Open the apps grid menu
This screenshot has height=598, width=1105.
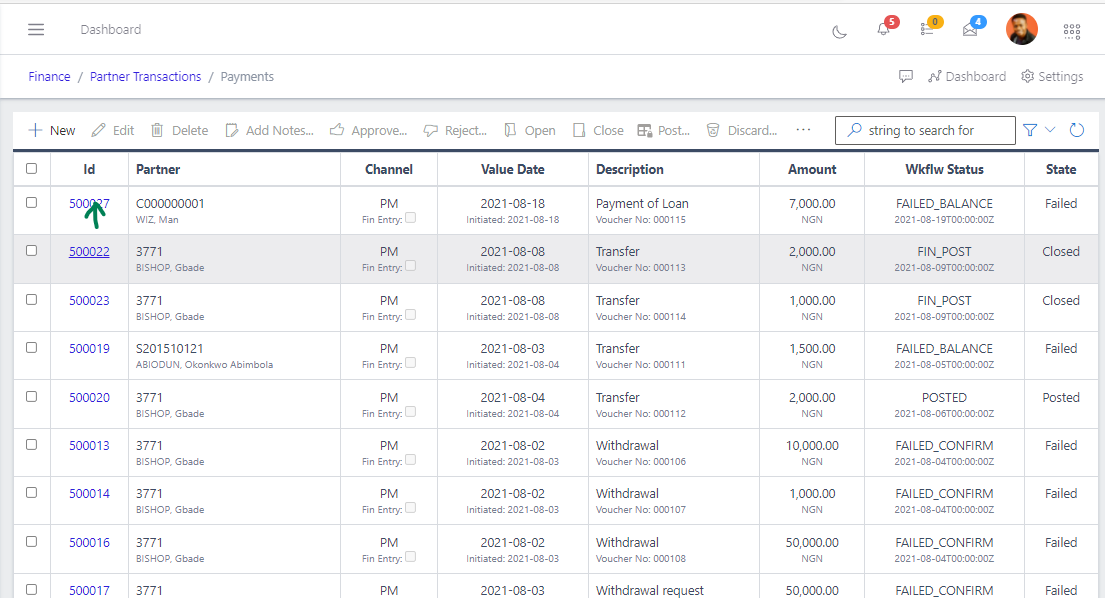[1072, 31]
